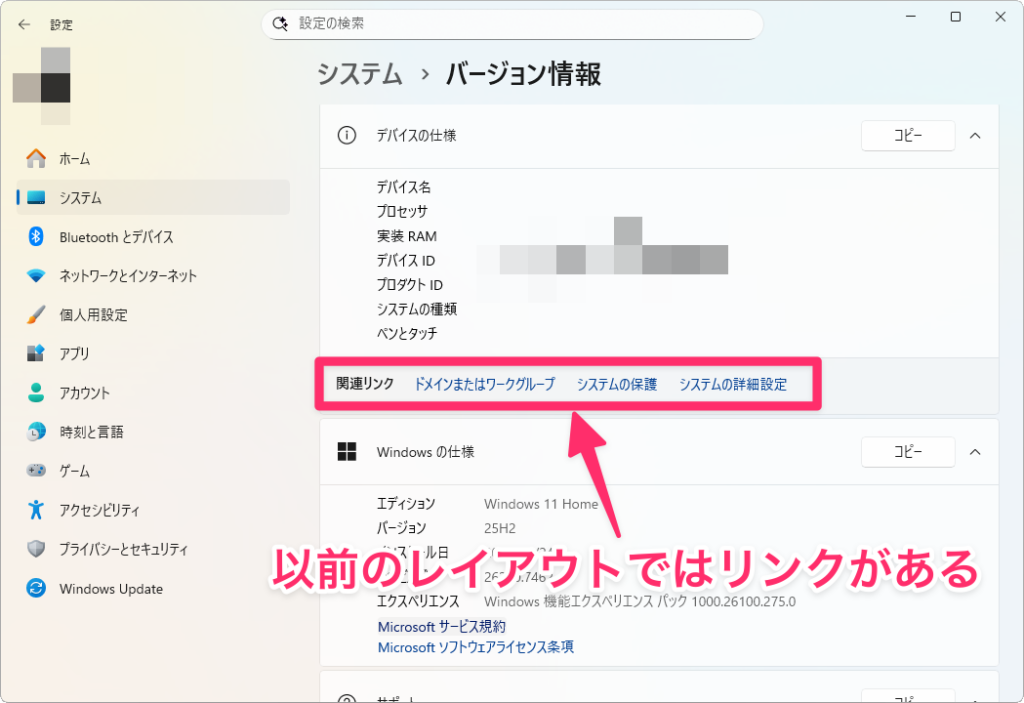Select プライバシーとセキュリティ in the sidebar
Image resolution: width=1024 pixels, height=703 pixels.
[123, 549]
